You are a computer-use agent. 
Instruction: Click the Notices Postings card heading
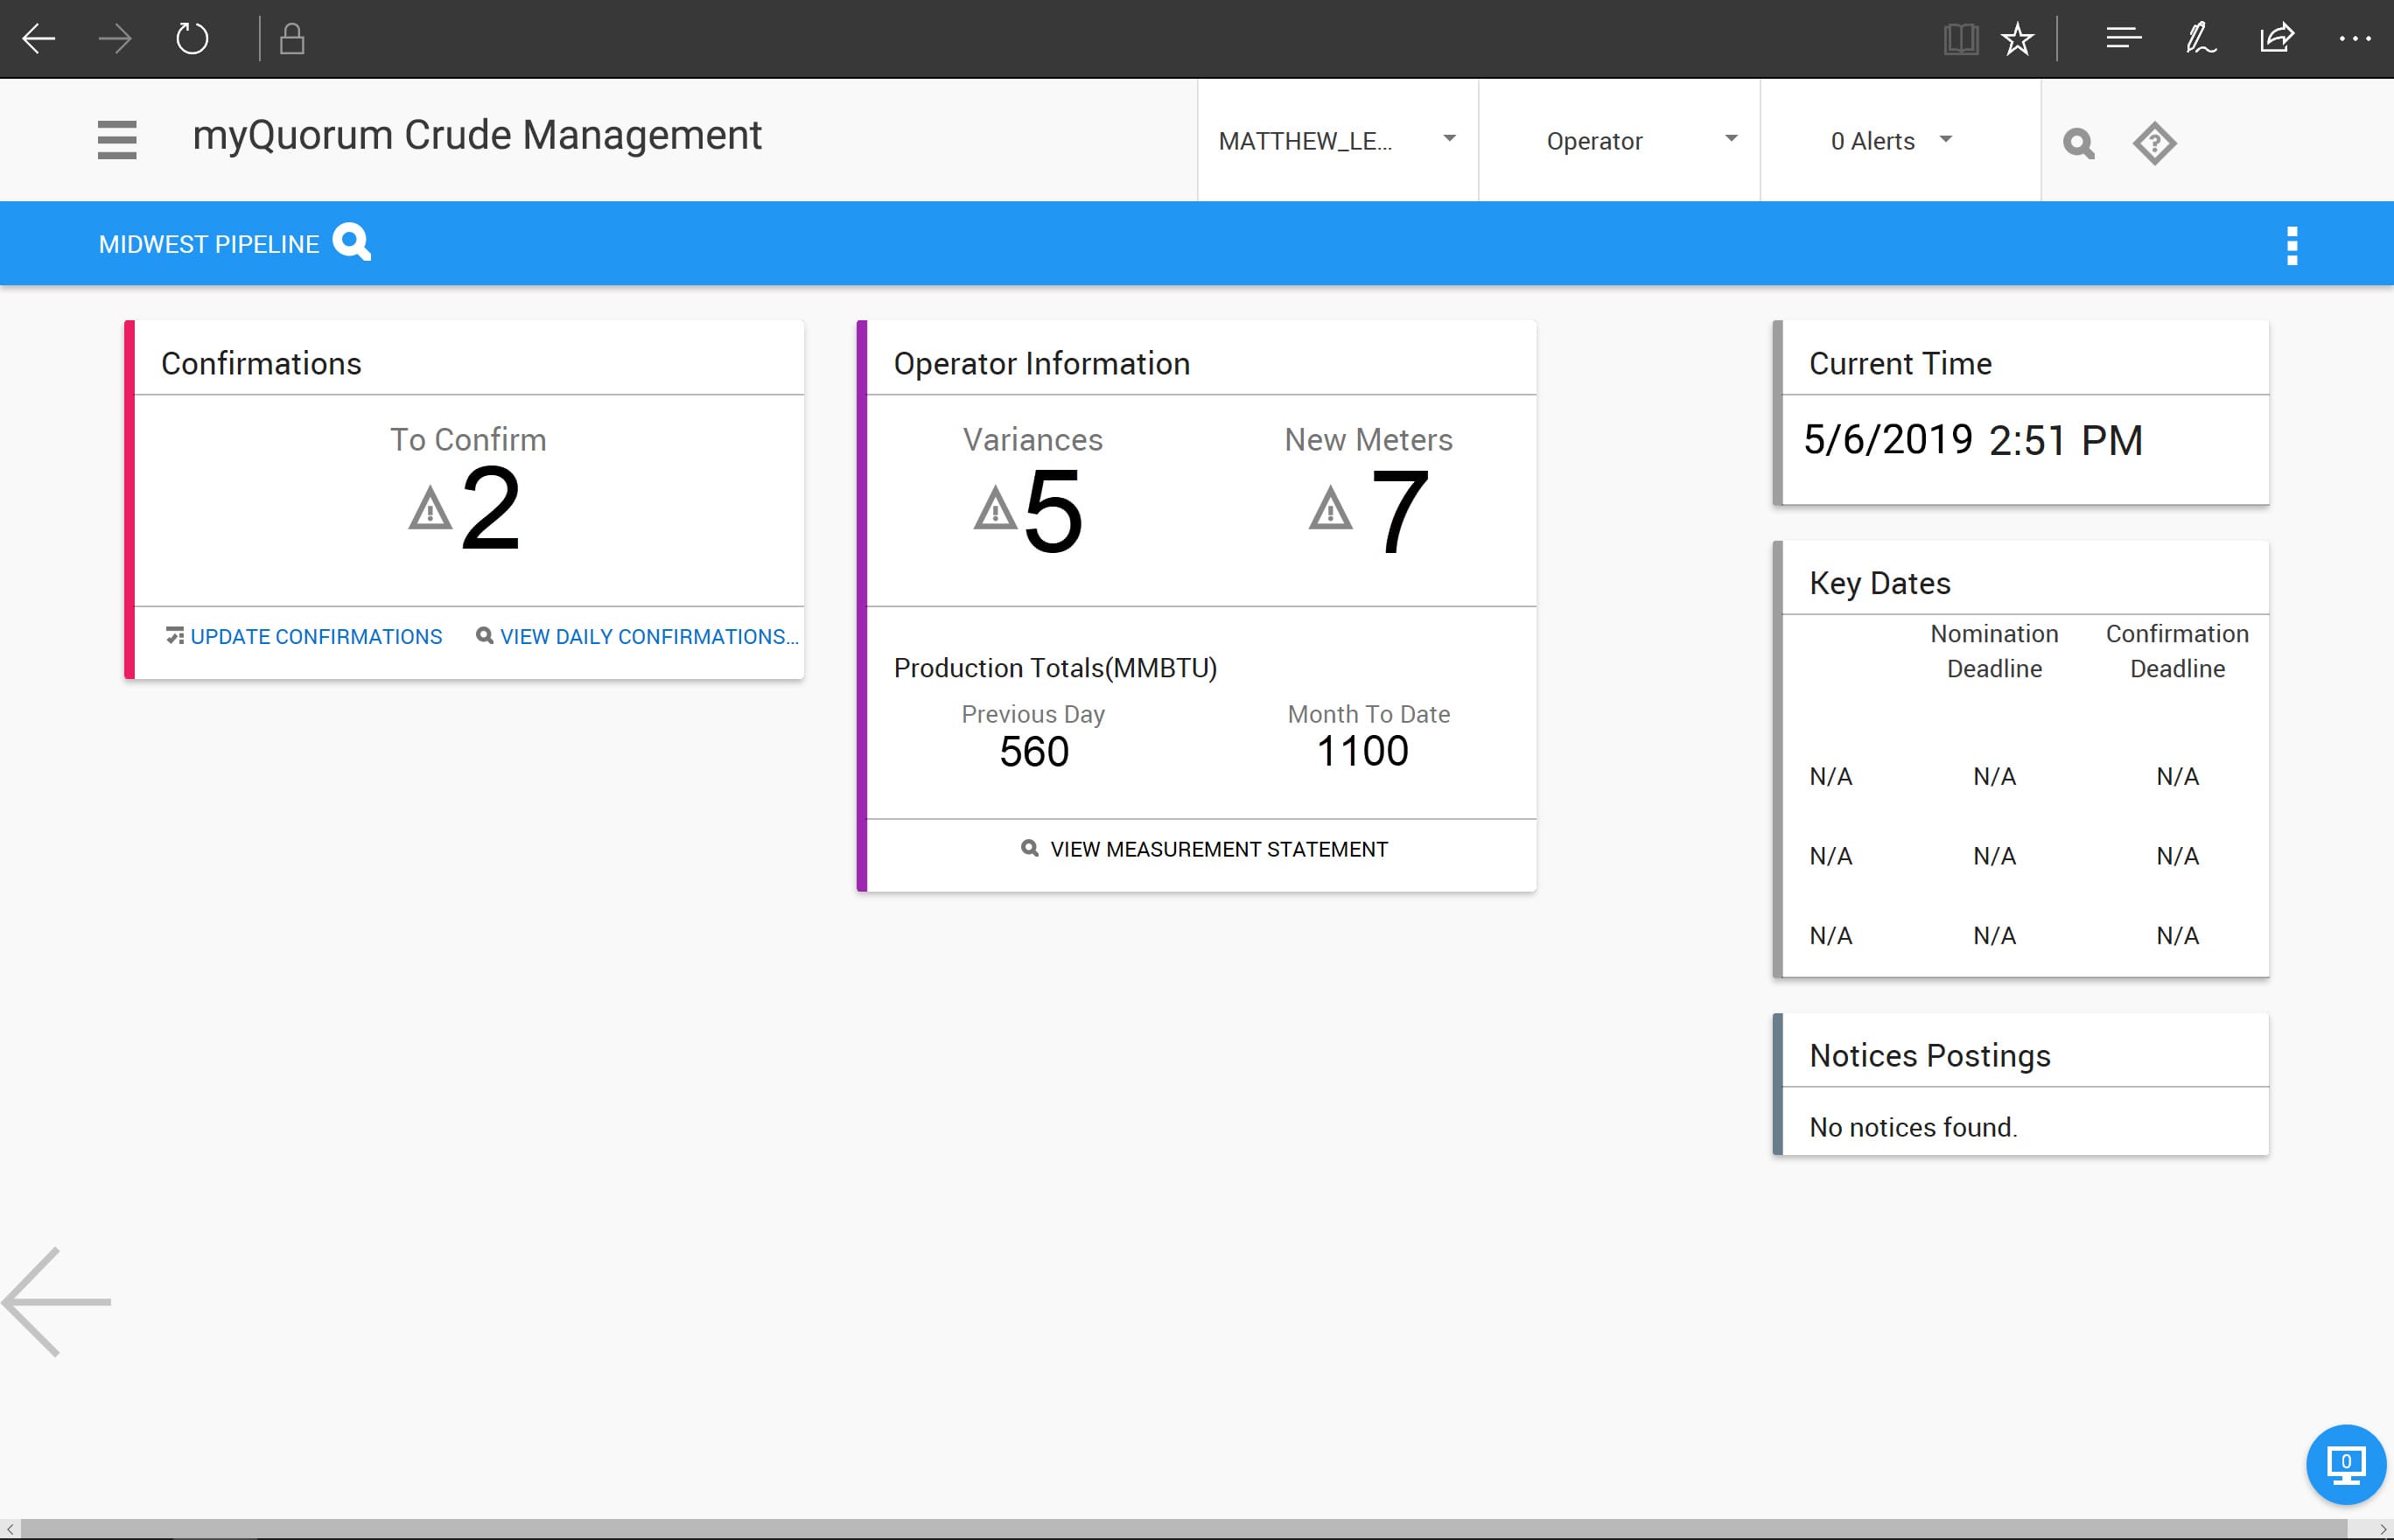click(x=1930, y=1056)
